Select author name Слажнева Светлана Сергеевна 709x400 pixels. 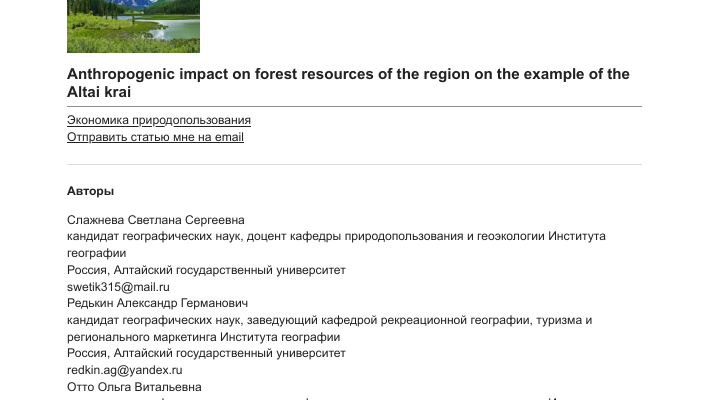[x=156, y=220]
